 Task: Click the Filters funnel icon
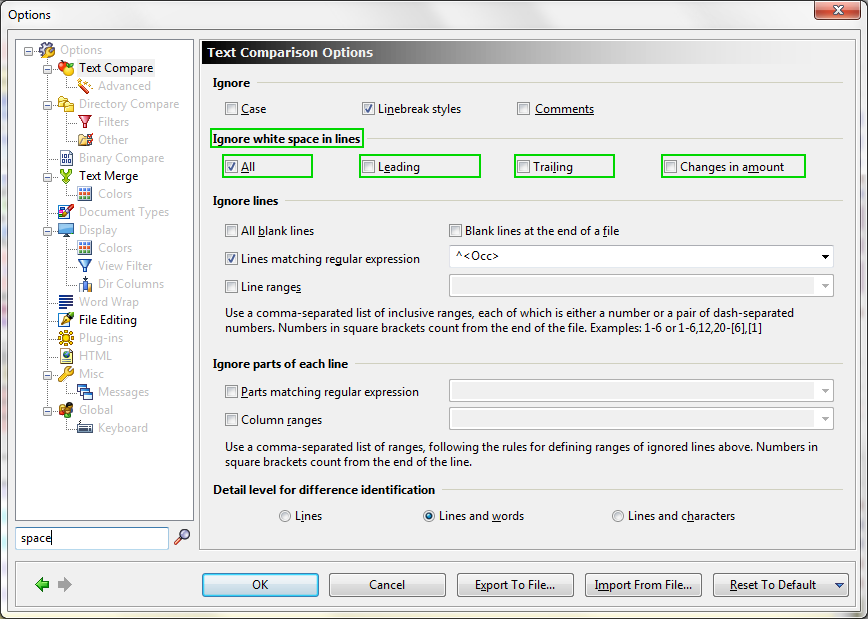coord(85,122)
